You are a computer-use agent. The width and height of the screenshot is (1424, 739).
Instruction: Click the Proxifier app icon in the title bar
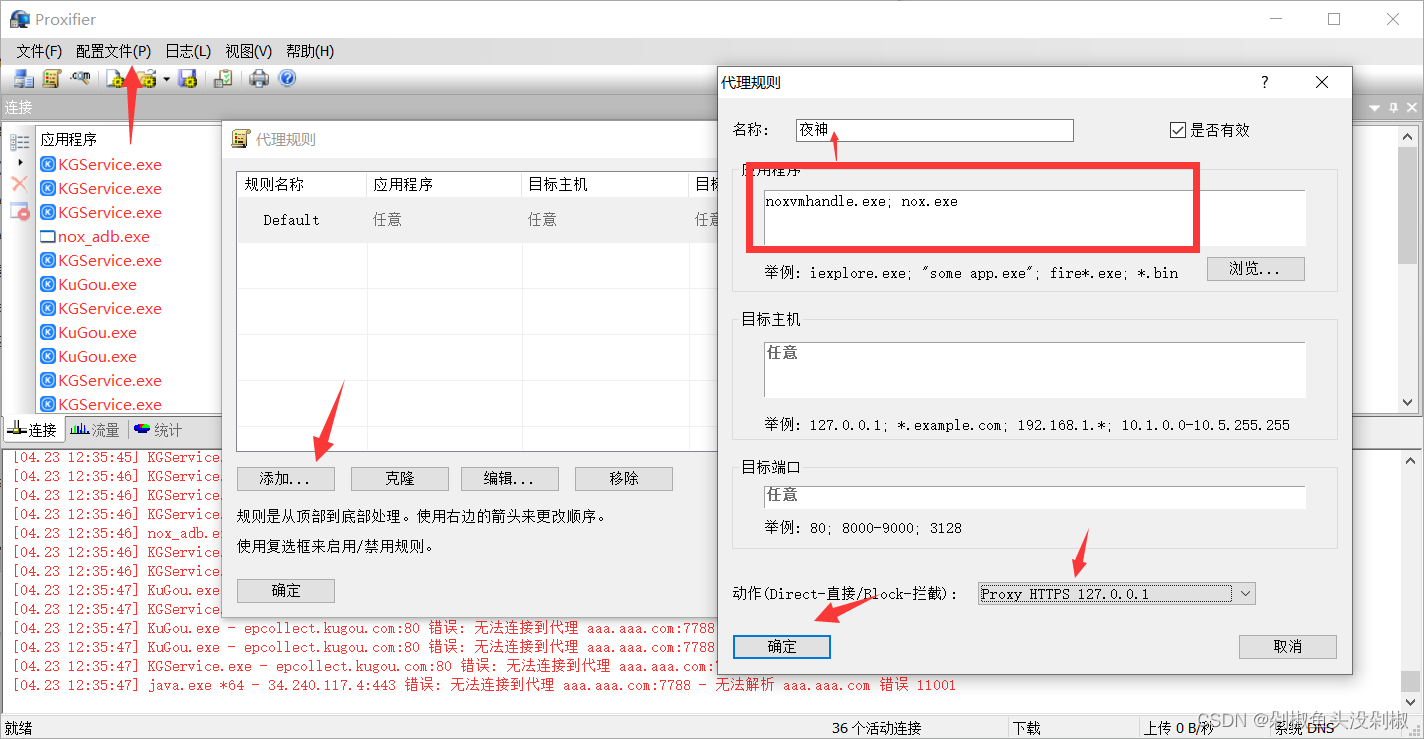pos(20,19)
